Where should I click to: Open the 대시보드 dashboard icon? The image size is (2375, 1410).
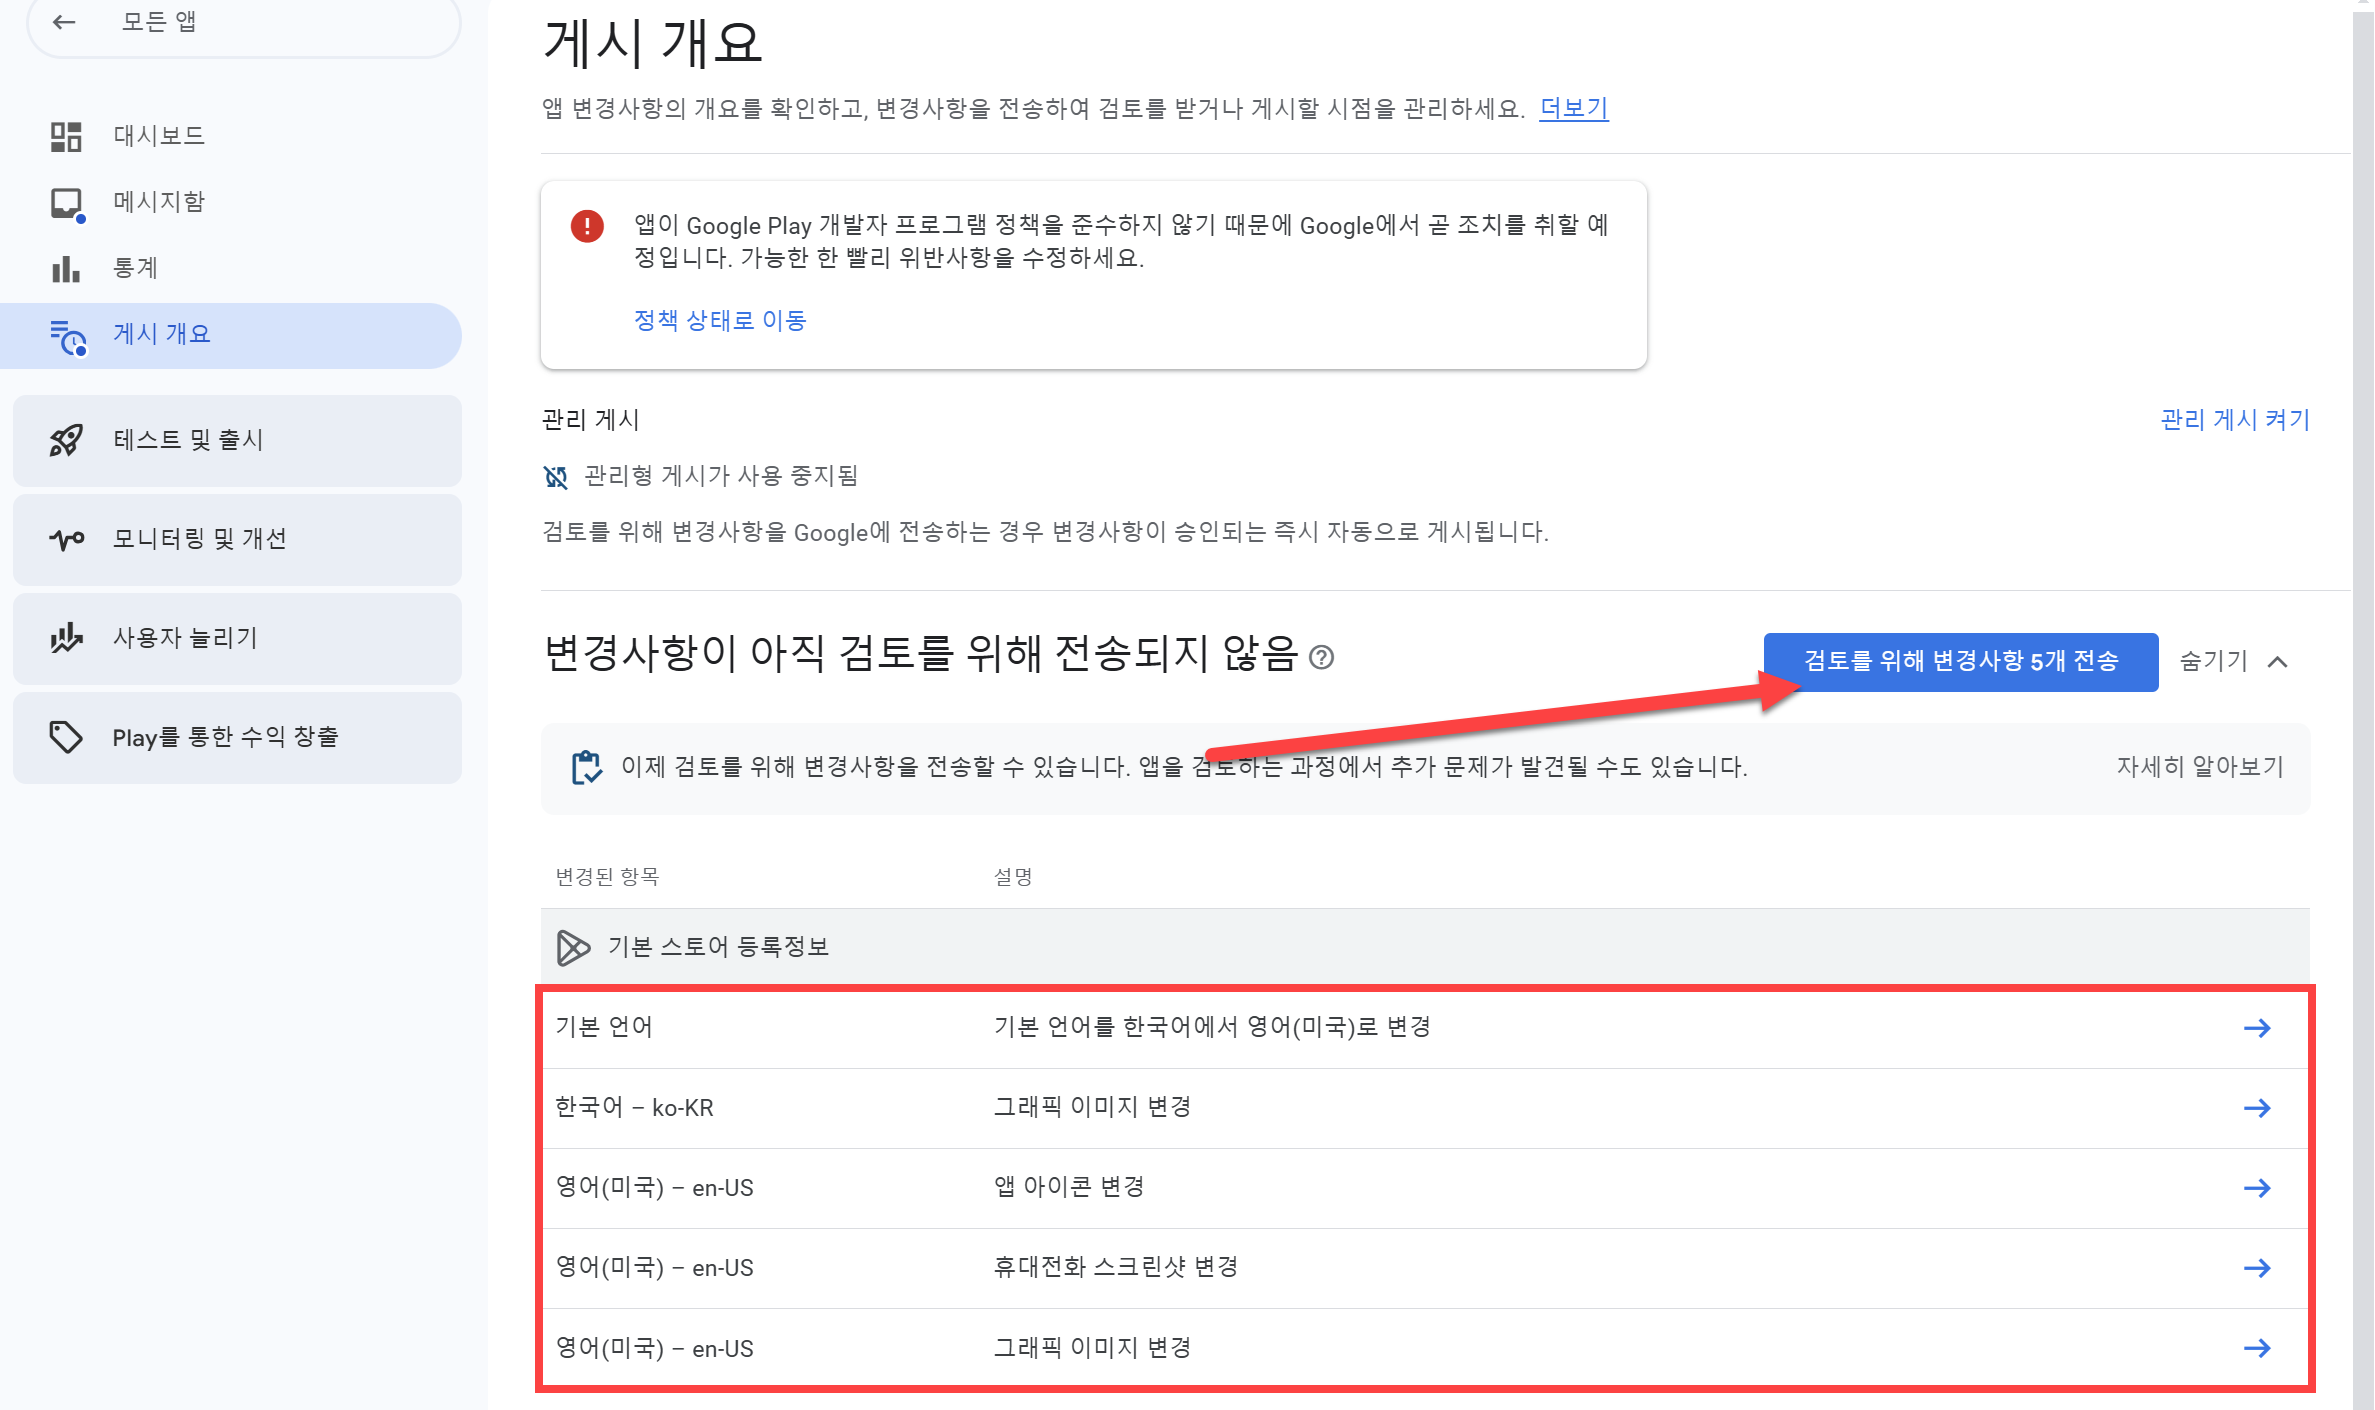coord(66,136)
